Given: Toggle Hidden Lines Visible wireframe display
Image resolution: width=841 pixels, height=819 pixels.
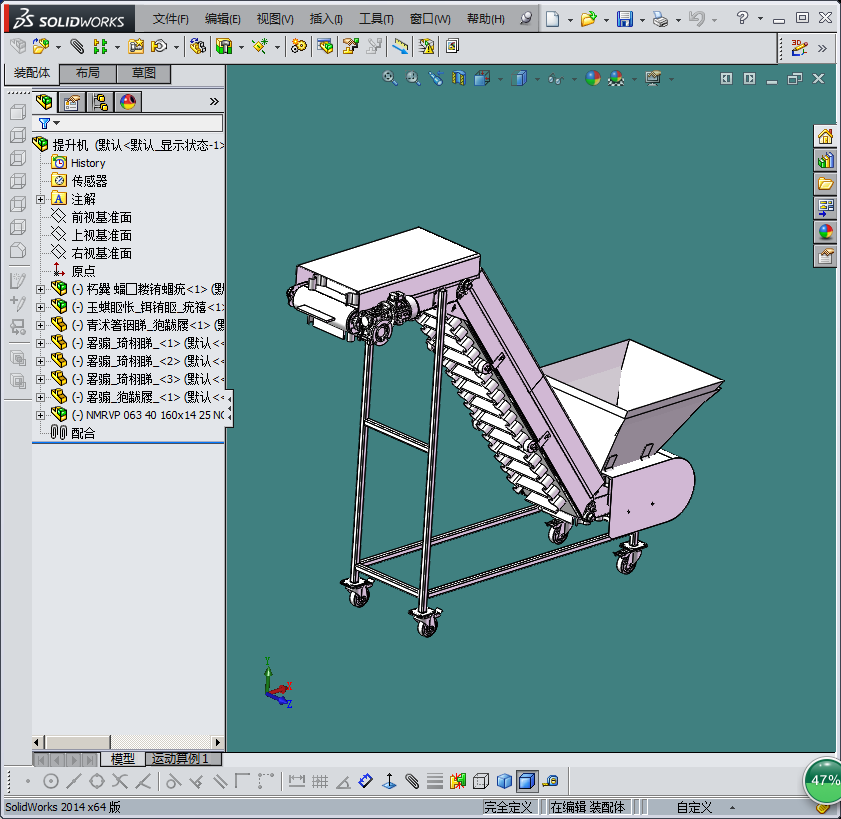Looking at the screenshot, I should (x=481, y=781).
